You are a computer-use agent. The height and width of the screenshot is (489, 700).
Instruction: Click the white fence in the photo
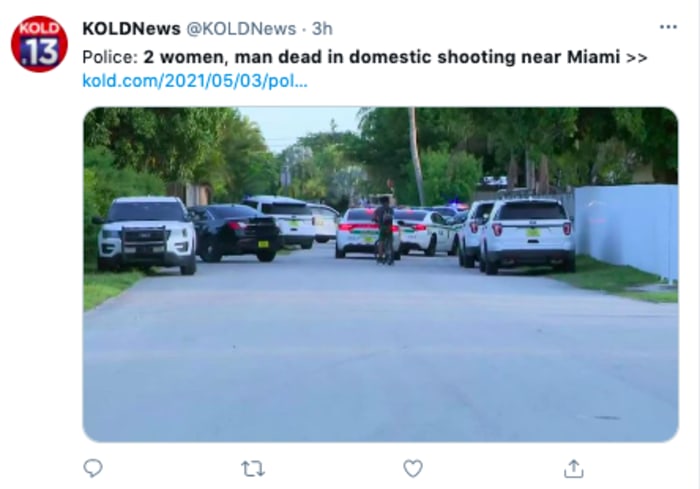pos(626,231)
